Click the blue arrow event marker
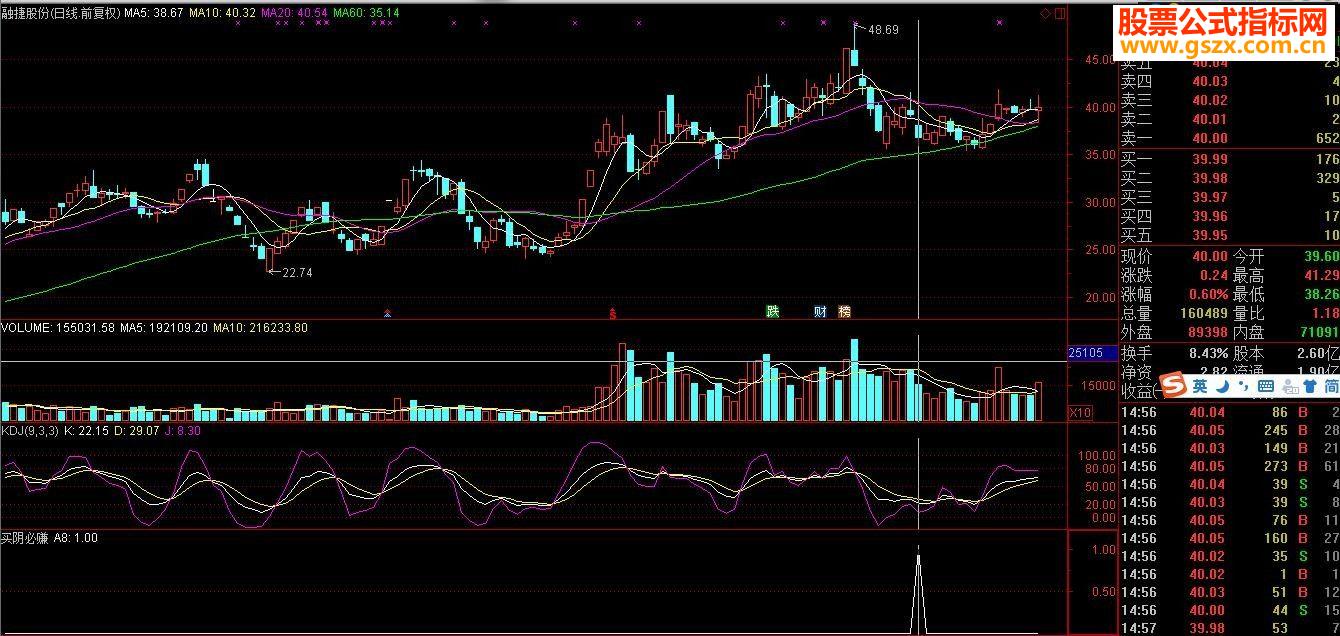1340x636 pixels. (x=388, y=313)
